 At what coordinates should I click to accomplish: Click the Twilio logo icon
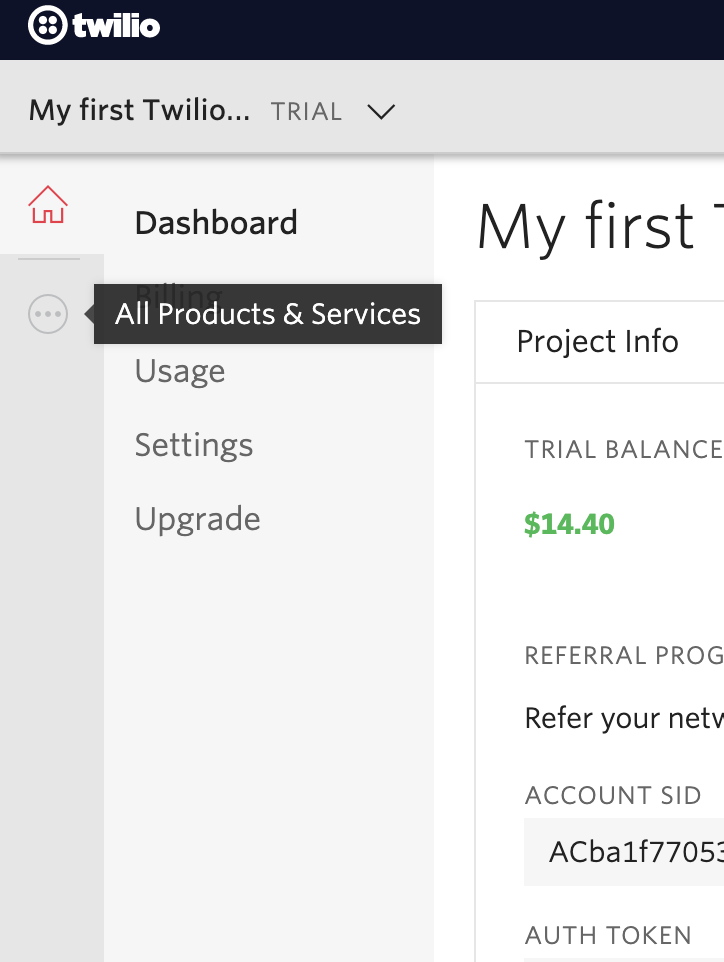tap(47, 26)
